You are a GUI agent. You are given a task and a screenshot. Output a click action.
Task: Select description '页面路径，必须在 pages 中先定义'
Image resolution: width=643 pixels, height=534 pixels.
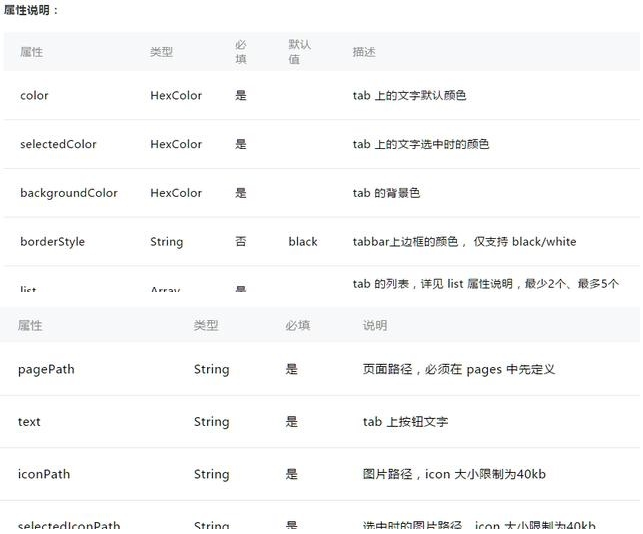[458, 369]
